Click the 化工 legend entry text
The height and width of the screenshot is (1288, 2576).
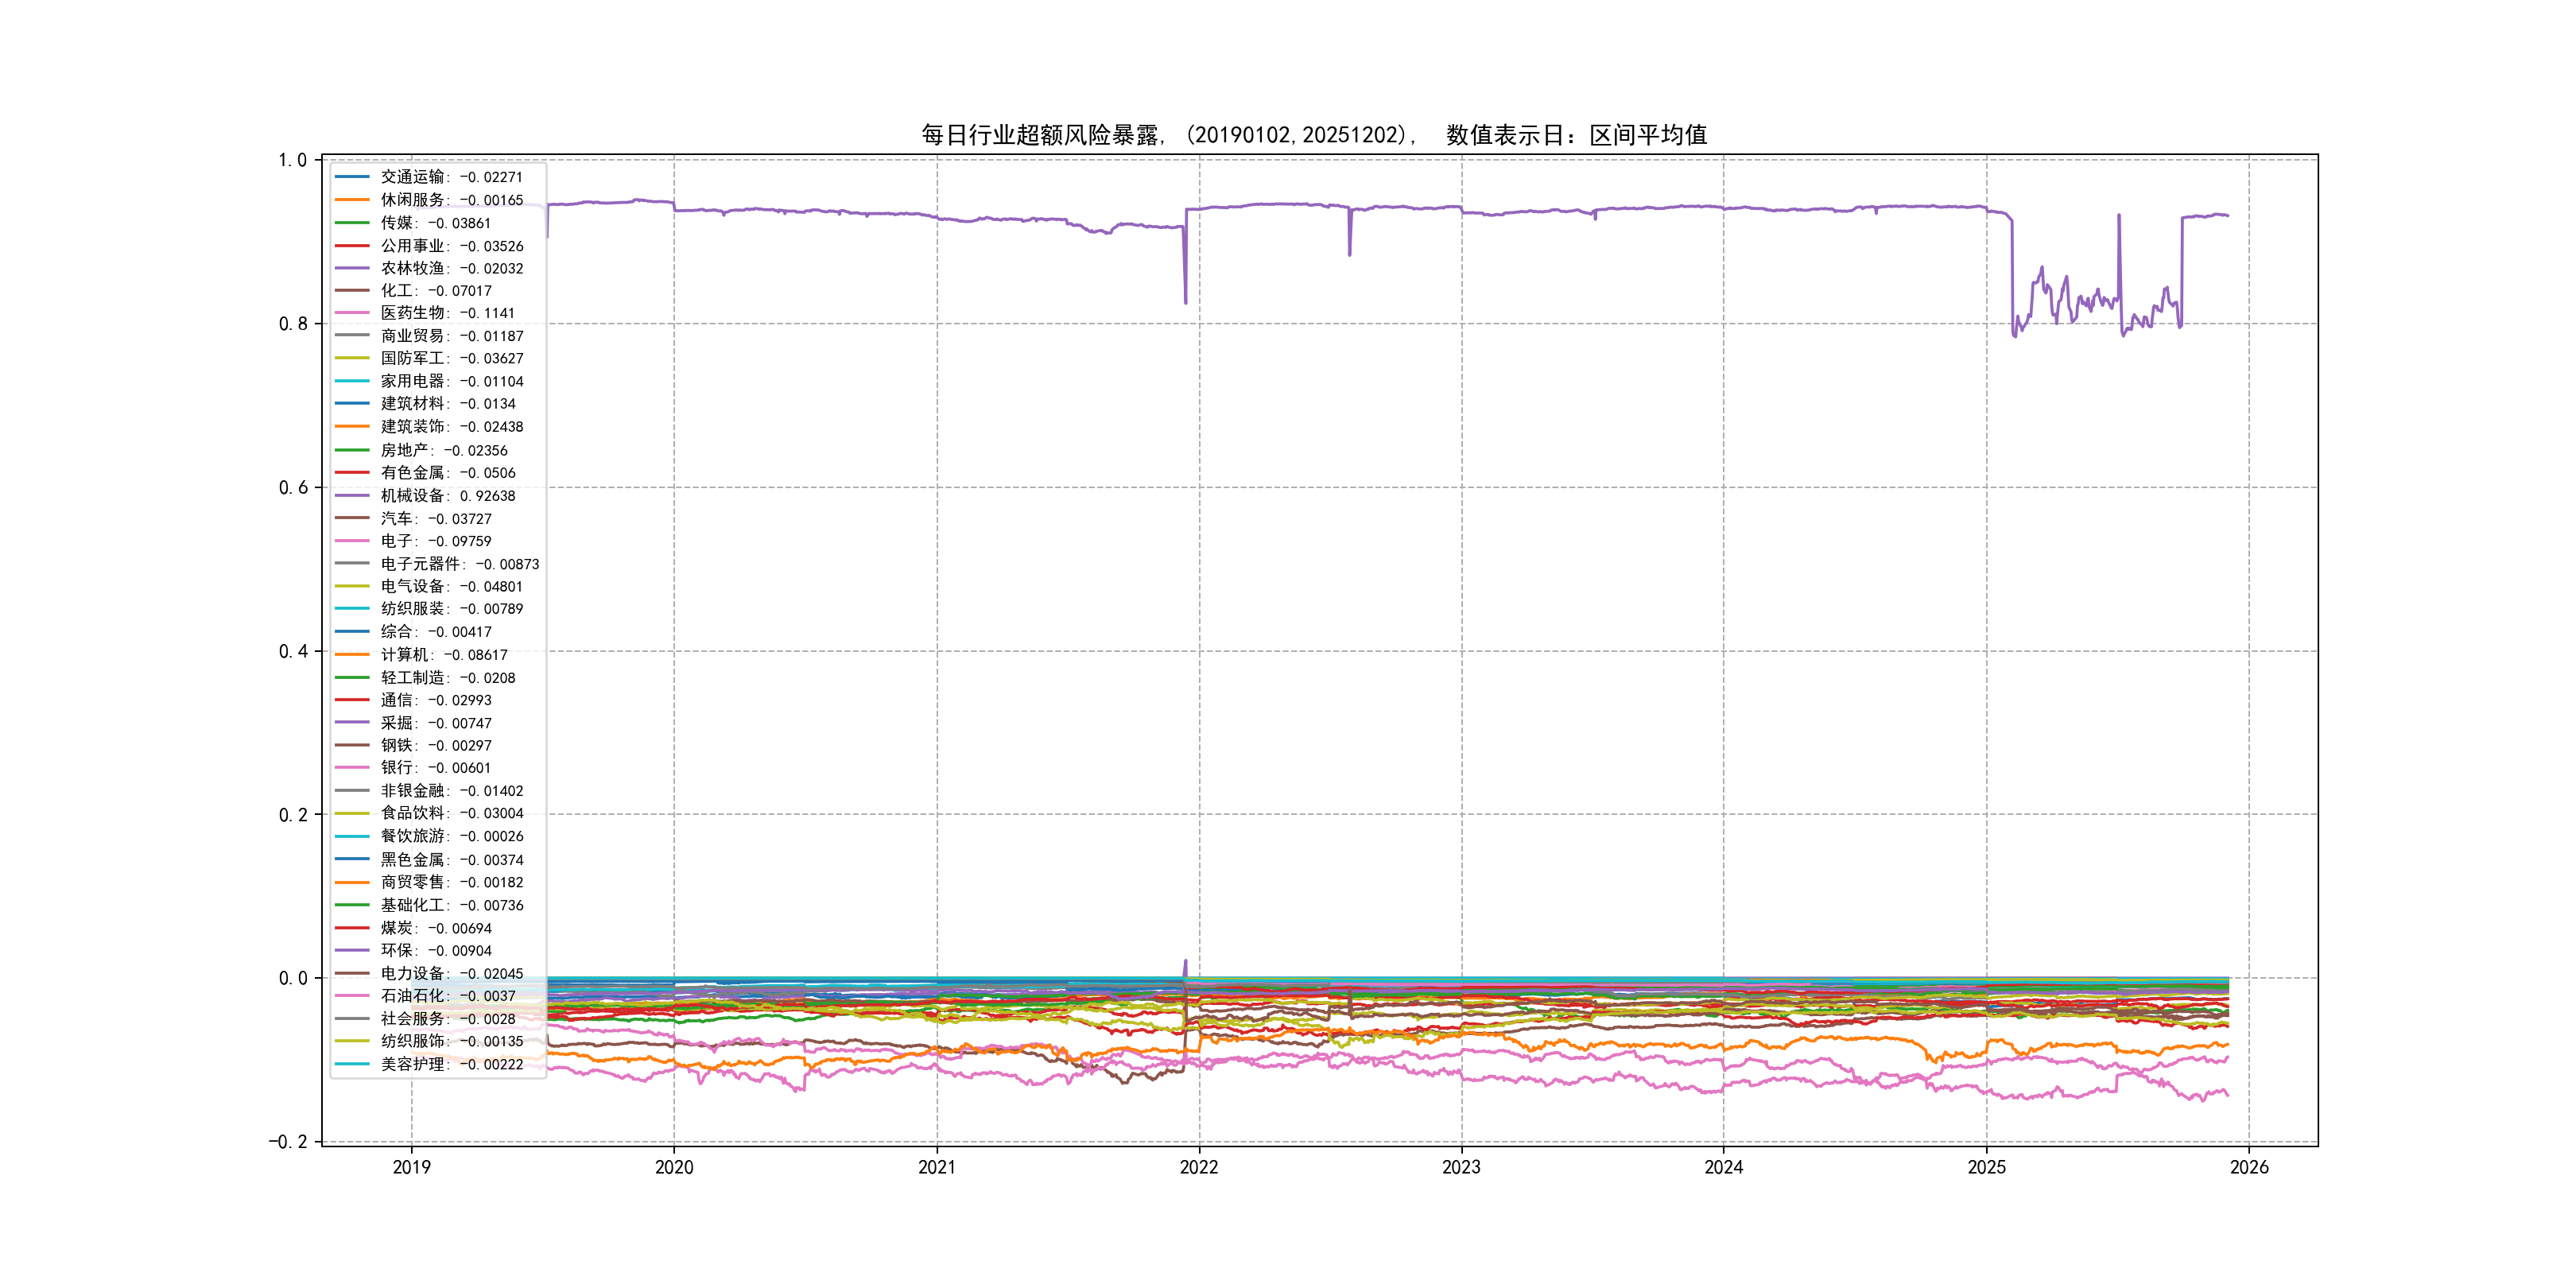click(x=435, y=291)
